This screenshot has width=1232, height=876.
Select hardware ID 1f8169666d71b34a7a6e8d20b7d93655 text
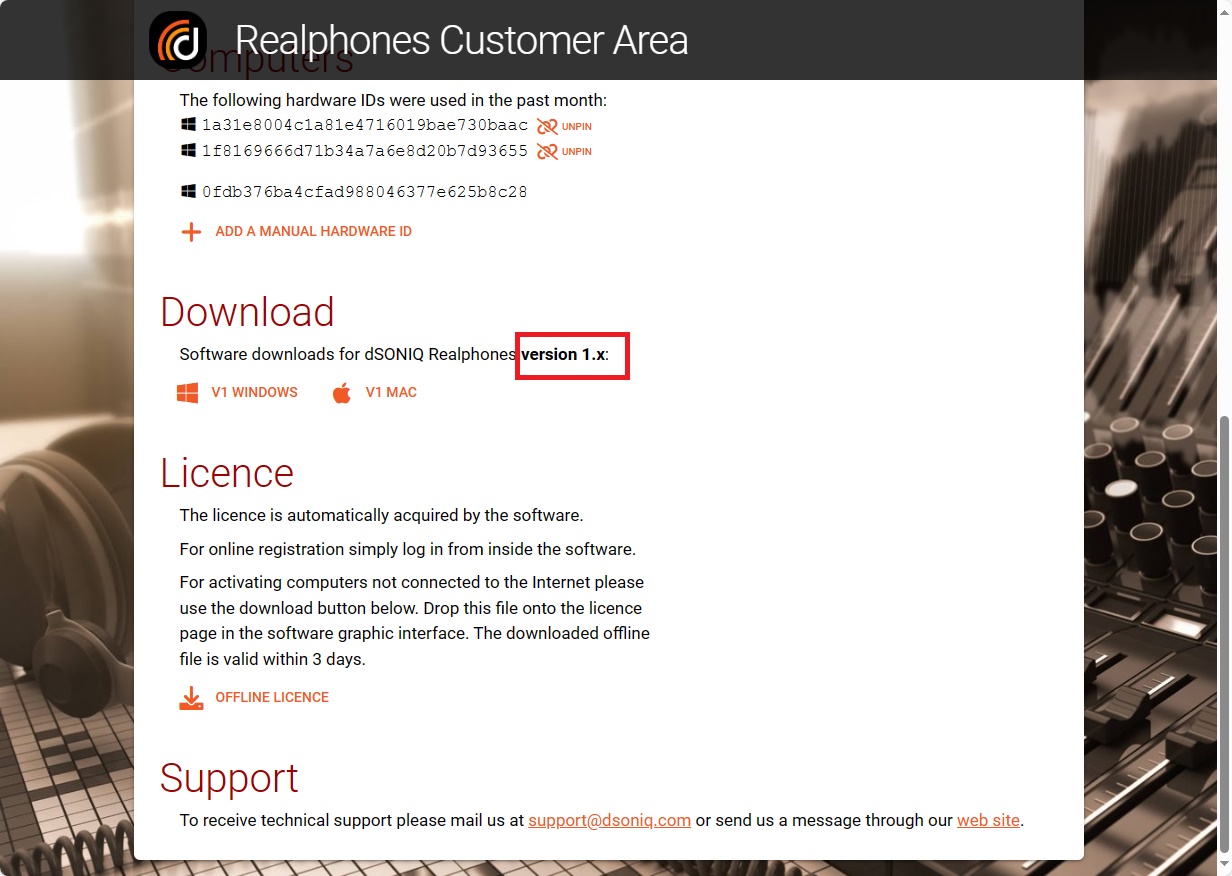click(364, 152)
